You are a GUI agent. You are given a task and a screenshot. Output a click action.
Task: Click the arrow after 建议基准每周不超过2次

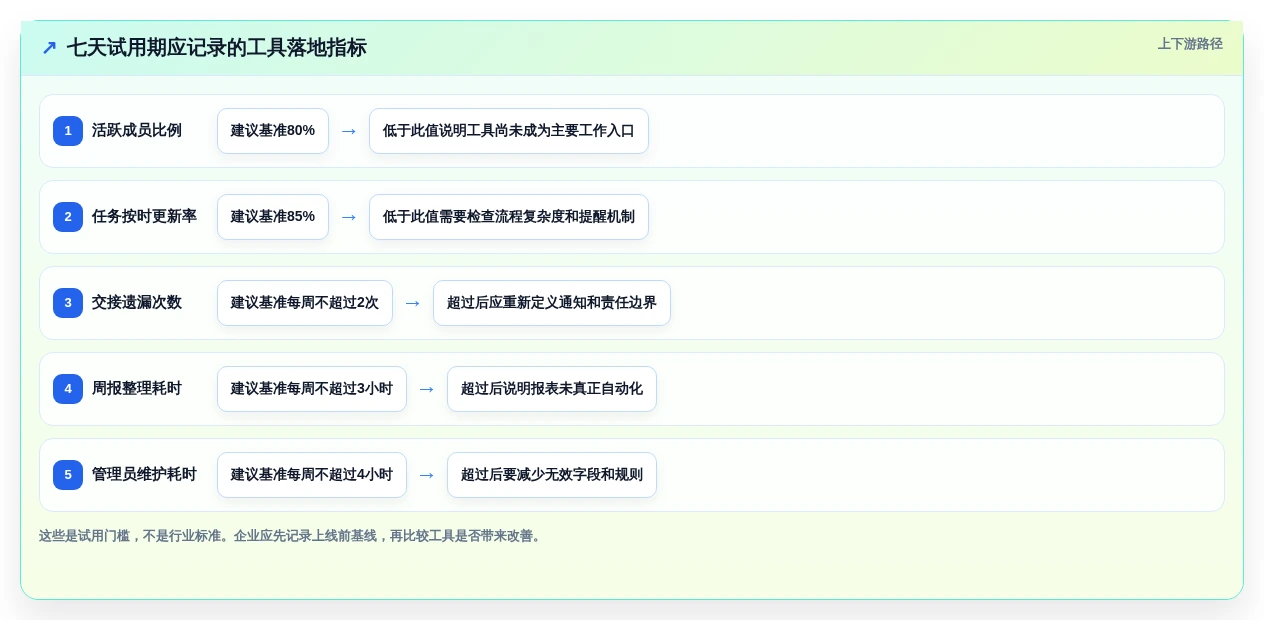pos(413,303)
